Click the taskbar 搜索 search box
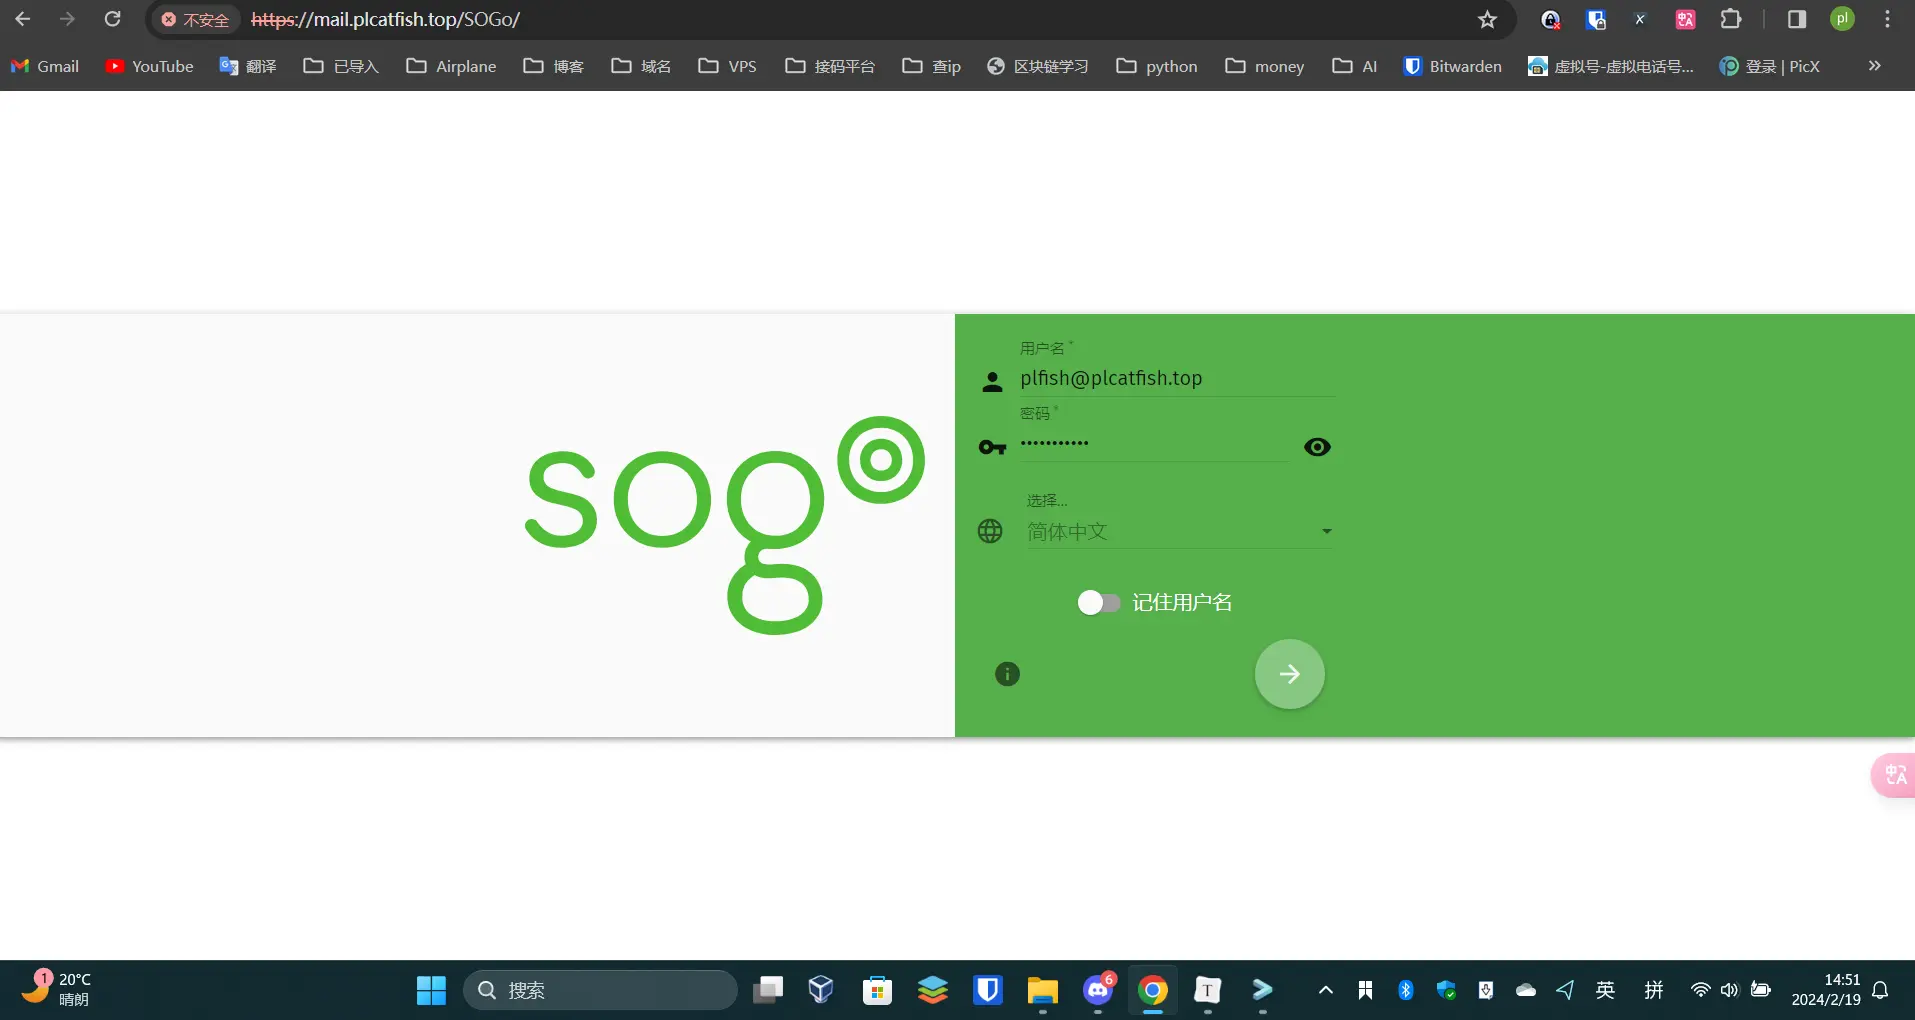The image size is (1915, 1020). click(x=600, y=990)
